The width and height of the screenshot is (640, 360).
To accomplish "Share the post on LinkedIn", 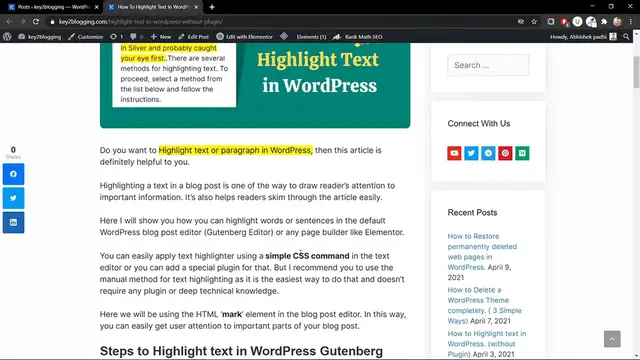I will [x=13, y=222].
